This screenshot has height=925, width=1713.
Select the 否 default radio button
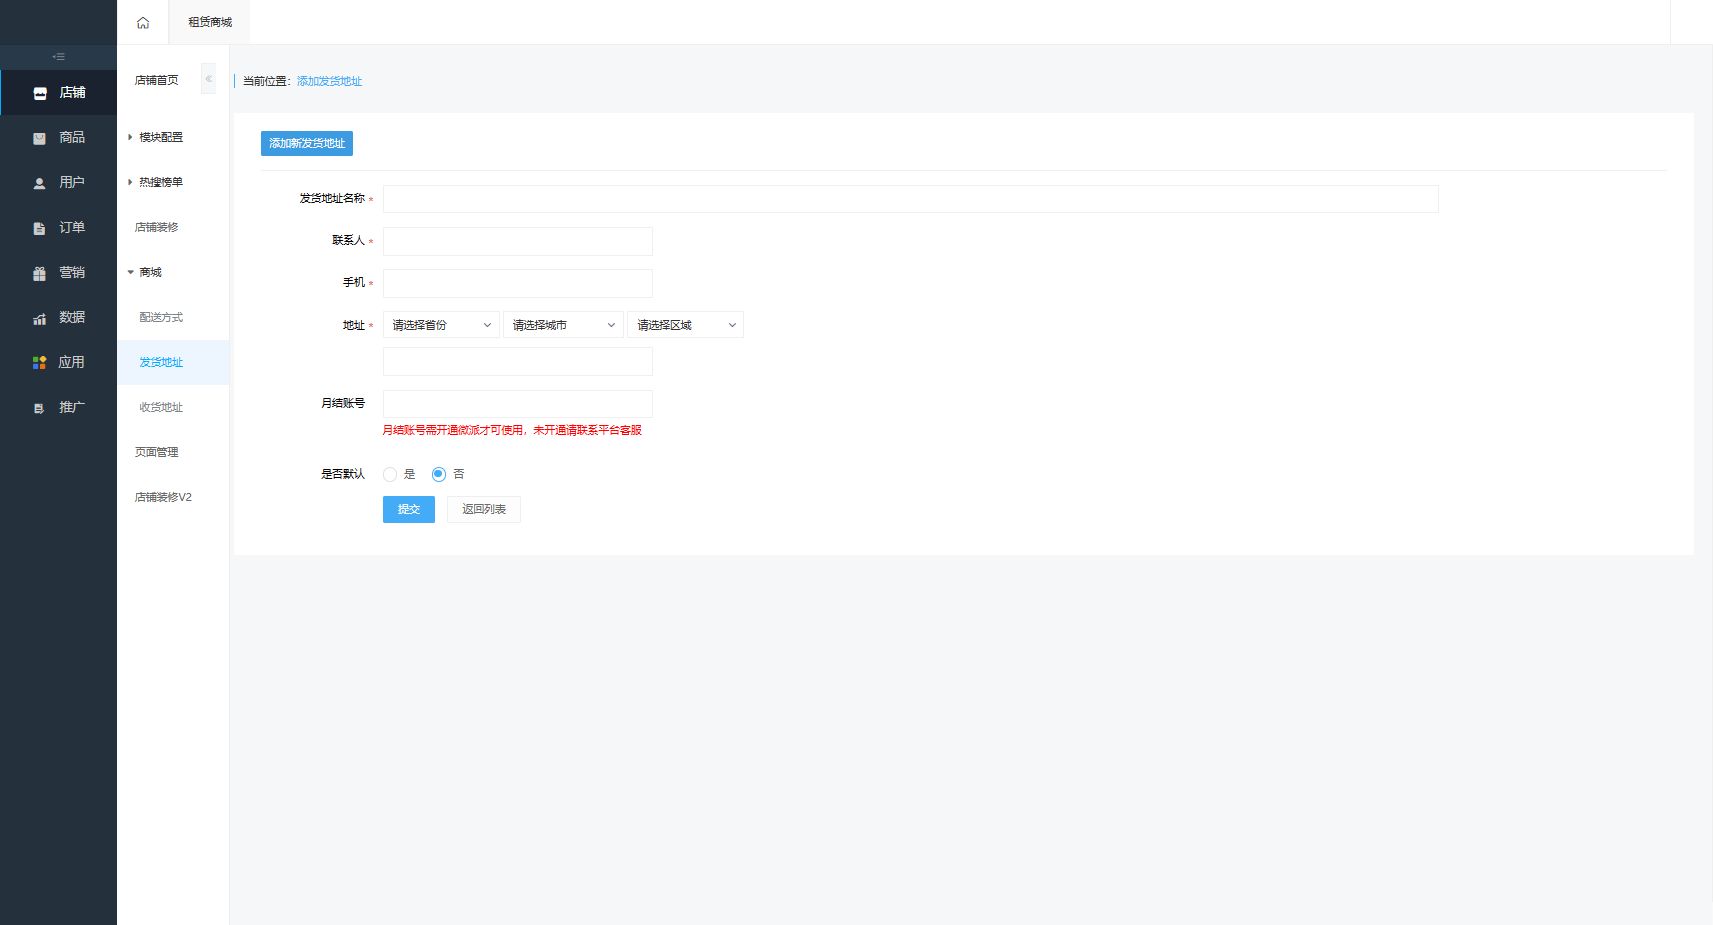438,474
